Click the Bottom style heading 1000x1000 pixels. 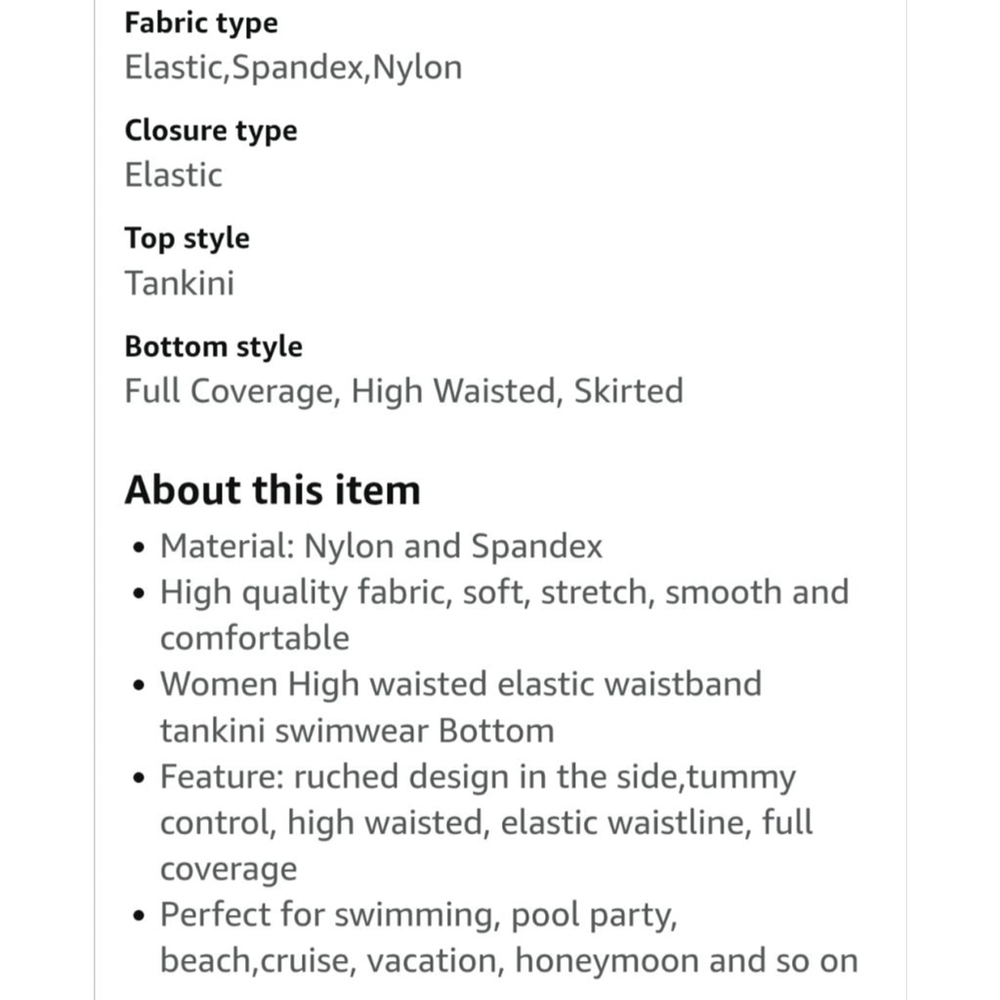(213, 347)
